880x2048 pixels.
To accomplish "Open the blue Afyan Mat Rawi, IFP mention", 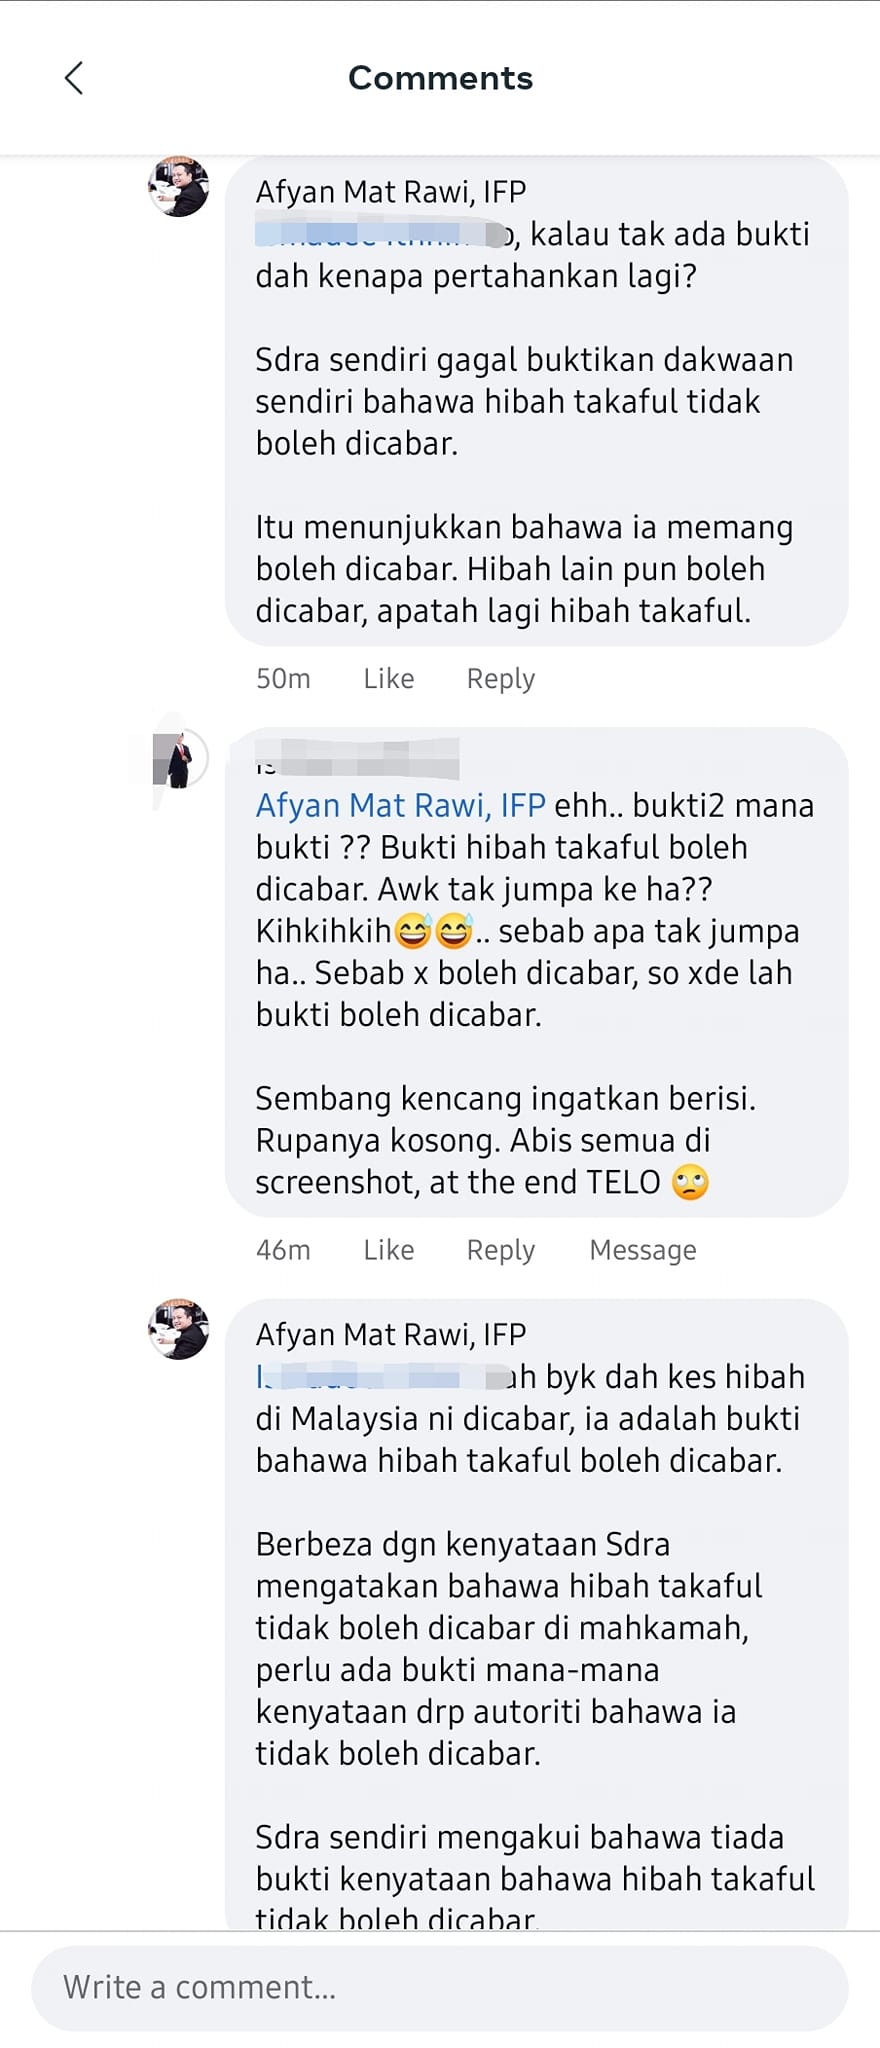I will pos(401,805).
